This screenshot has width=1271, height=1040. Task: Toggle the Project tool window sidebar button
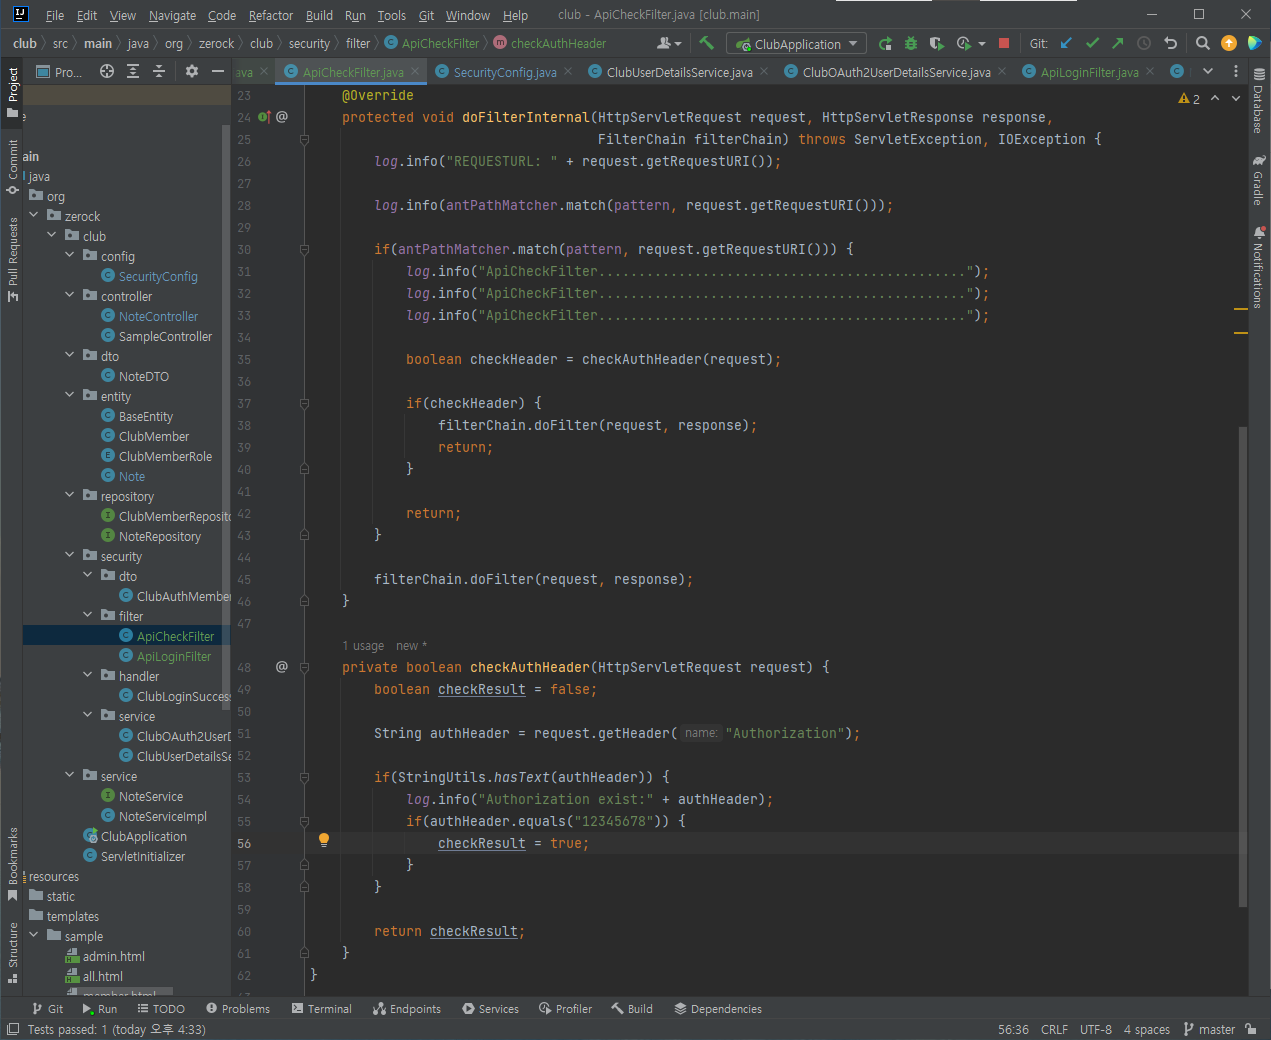[x=12, y=92]
